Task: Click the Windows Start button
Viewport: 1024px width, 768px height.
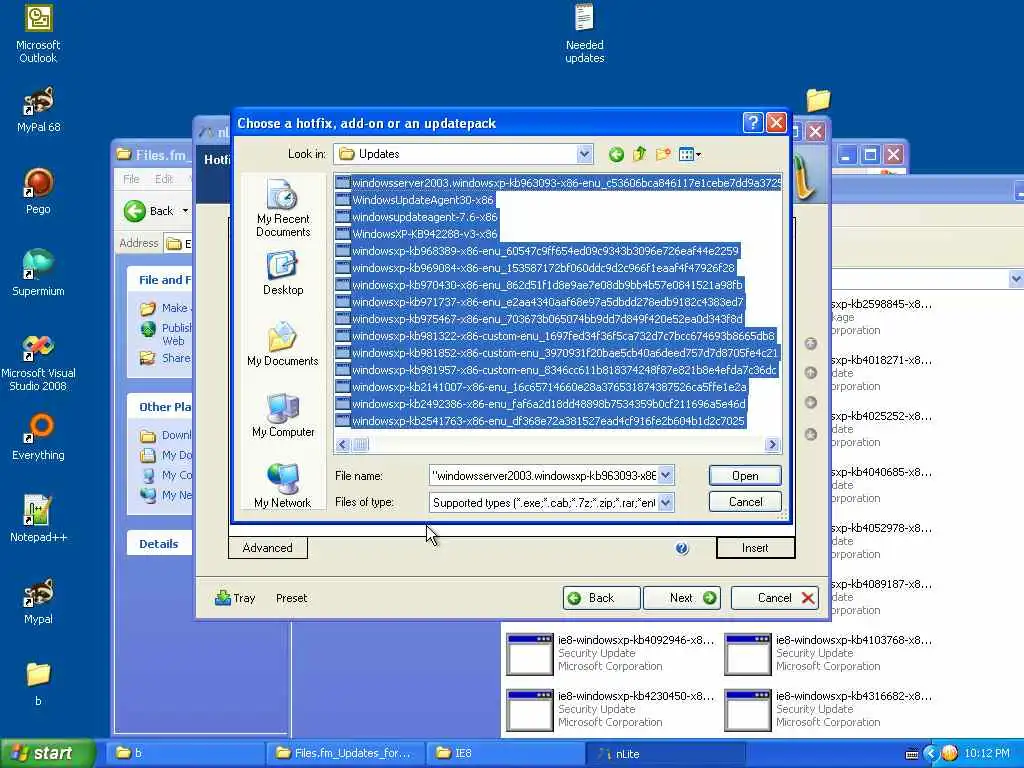Action: pos(48,753)
